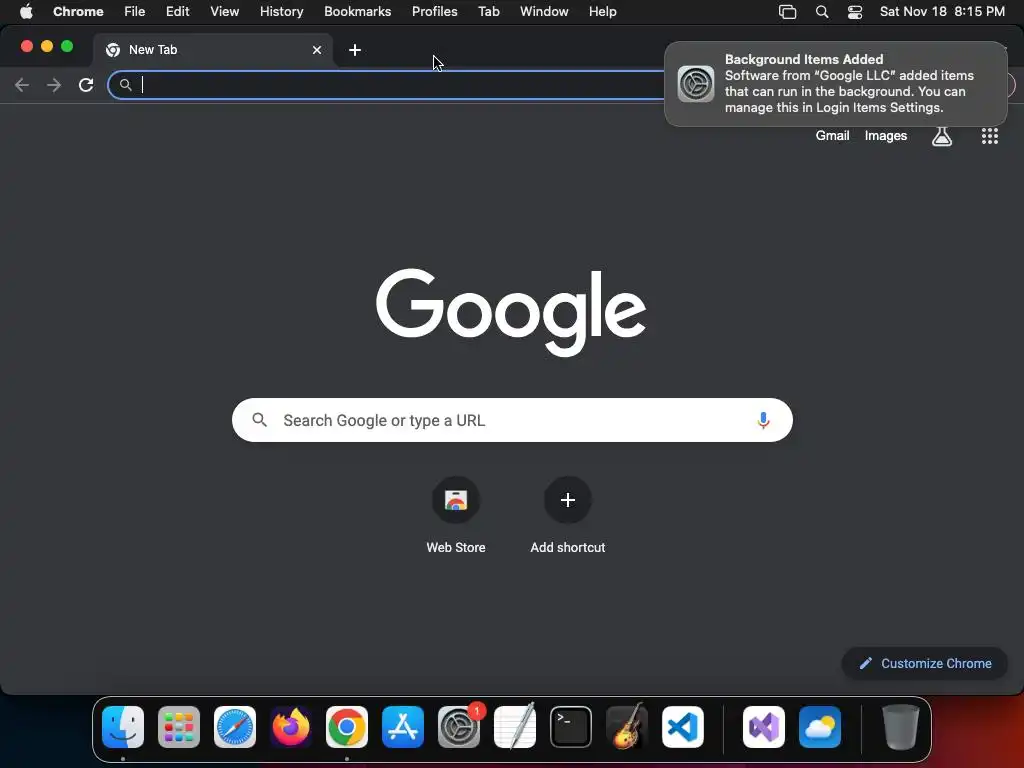Image resolution: width=1024 pixels, height=768 pixels.
Task: Open the View menu
Action: click(224, 11)
